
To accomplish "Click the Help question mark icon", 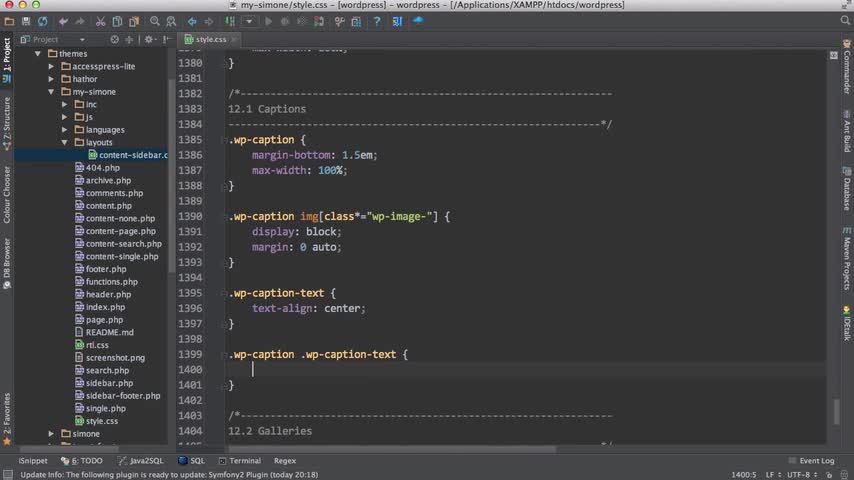I will tap(377, 21).
